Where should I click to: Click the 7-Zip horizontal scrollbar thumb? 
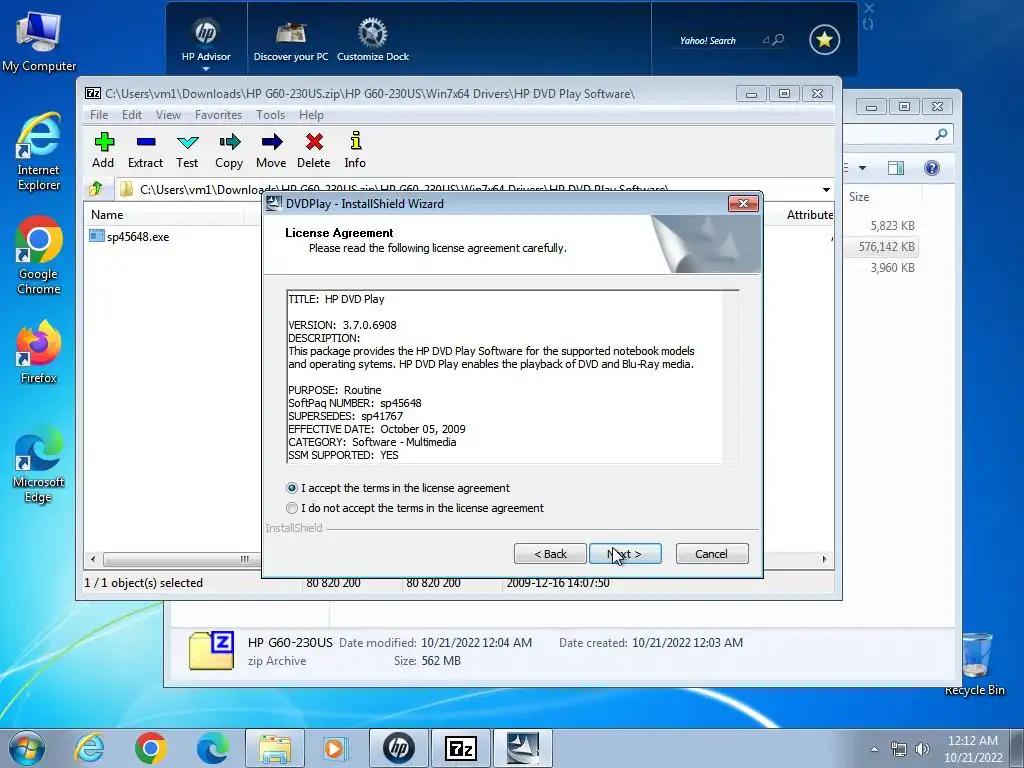(182, 559)
